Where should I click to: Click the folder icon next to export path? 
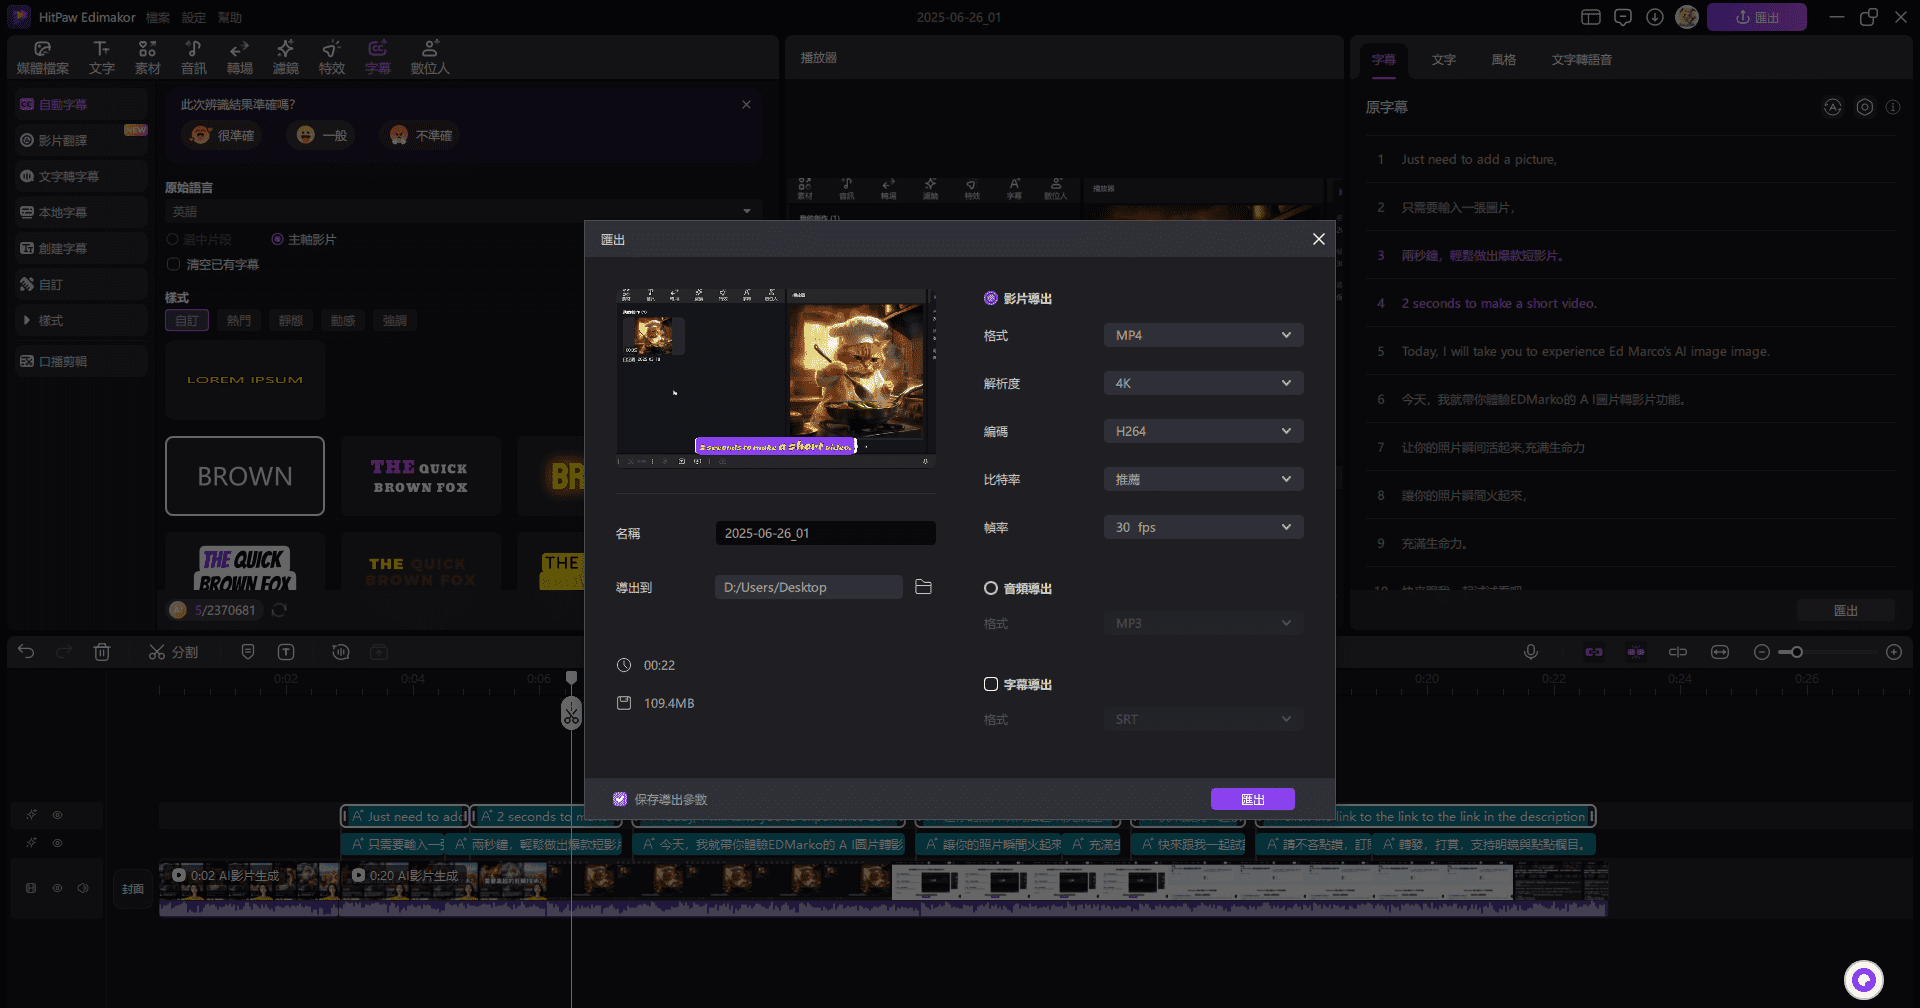point(923,587)
